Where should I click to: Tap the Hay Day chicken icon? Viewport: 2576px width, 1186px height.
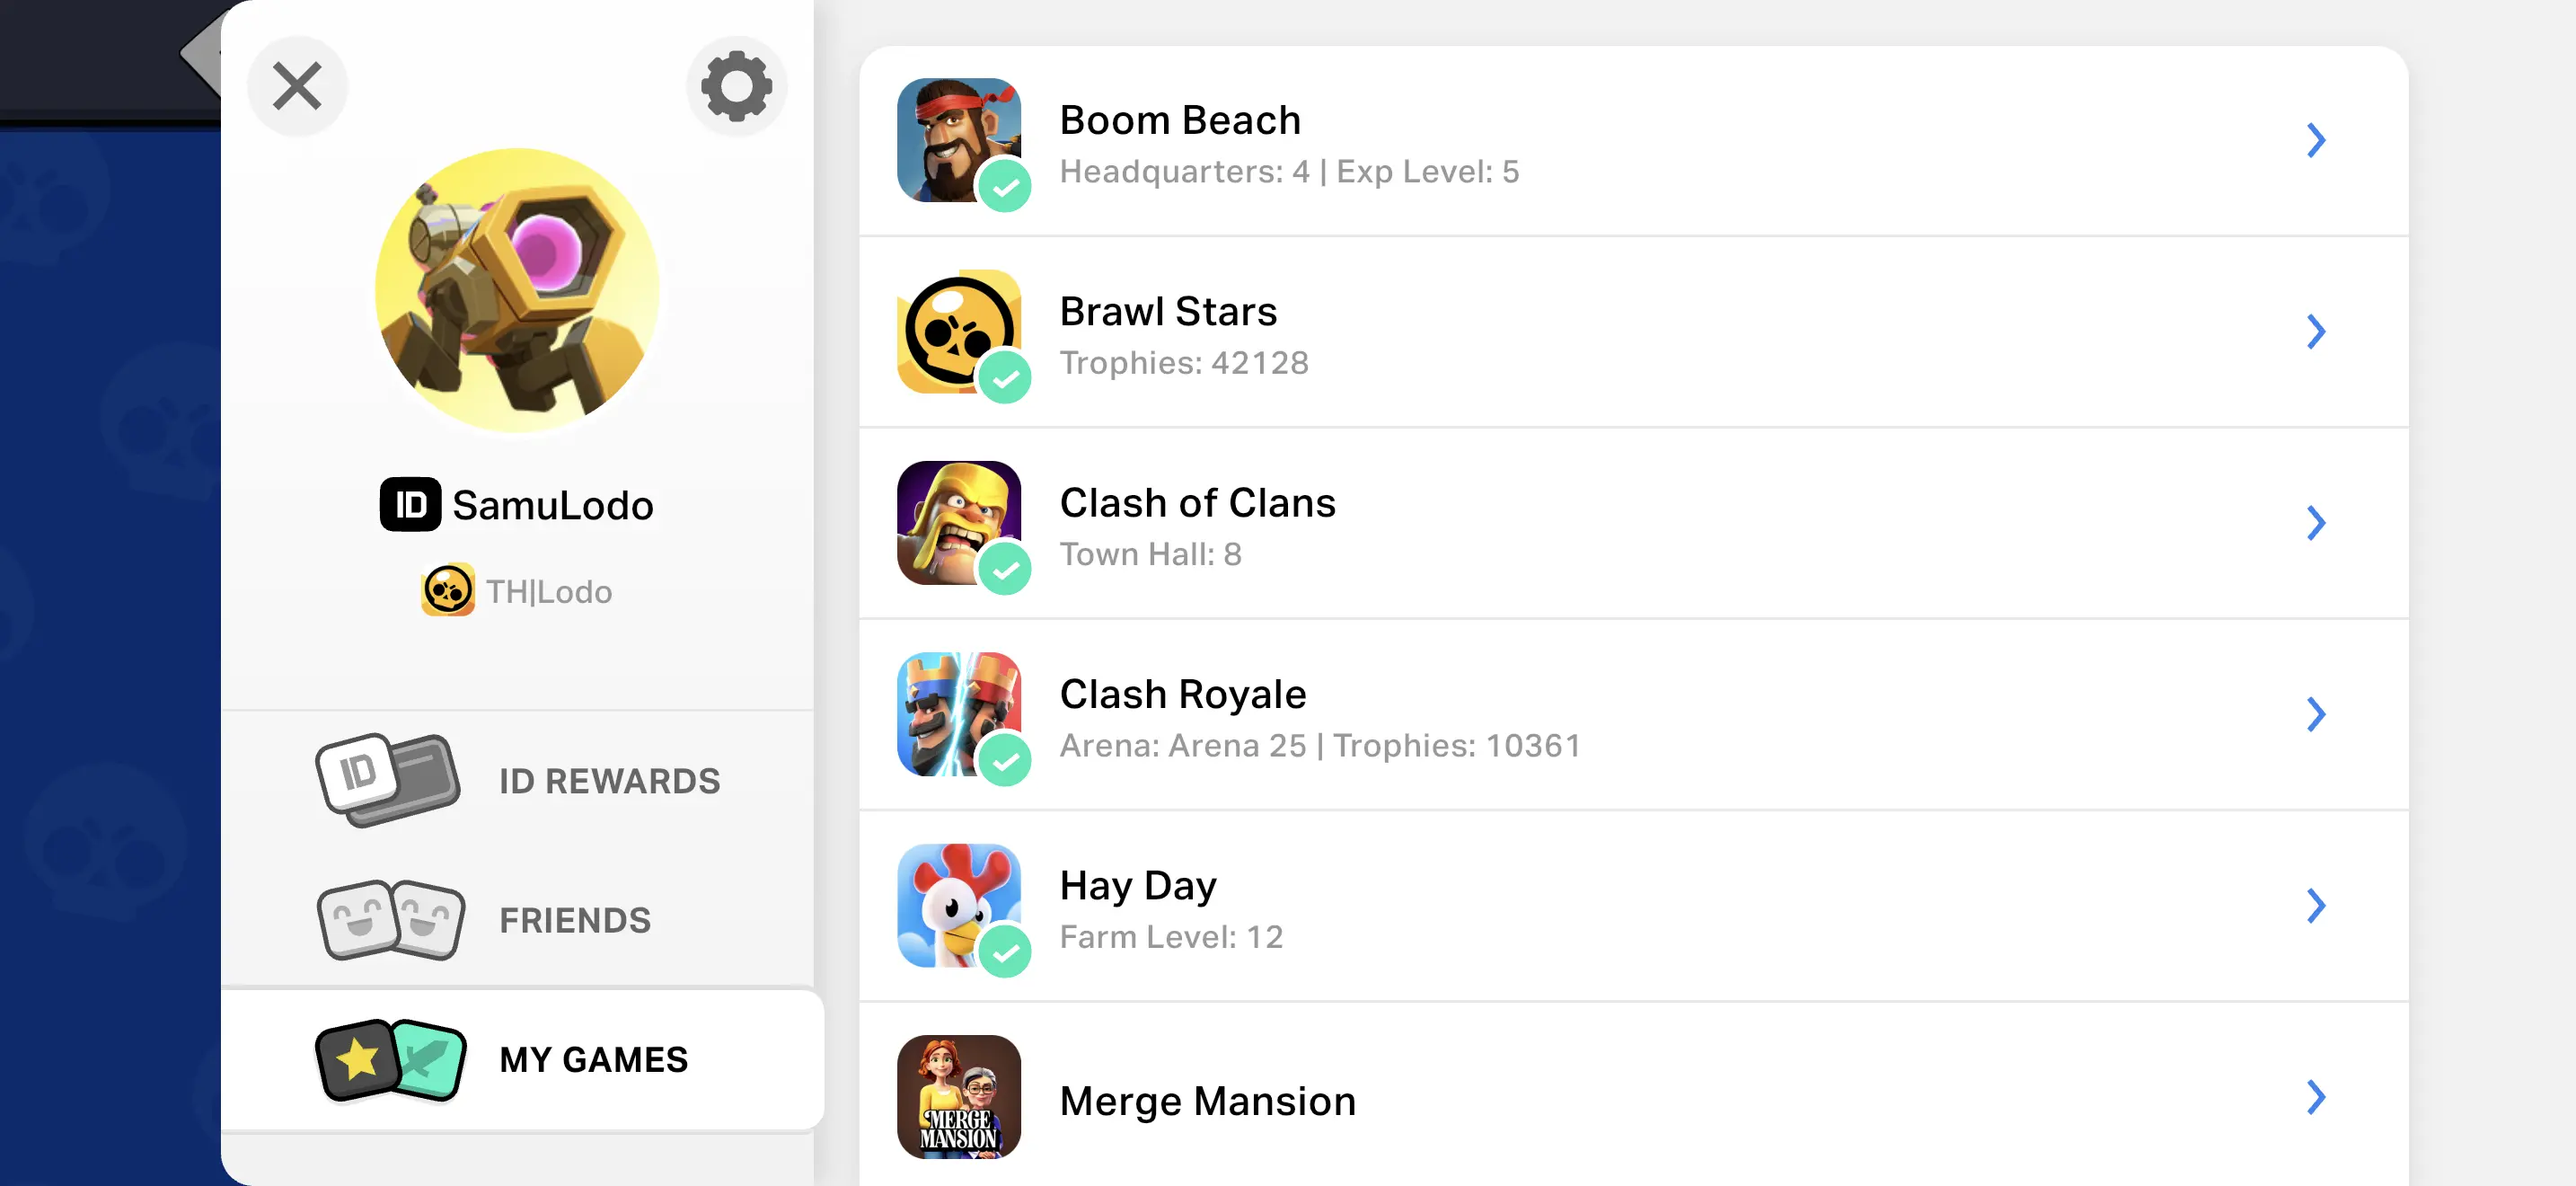coord(958,905)
